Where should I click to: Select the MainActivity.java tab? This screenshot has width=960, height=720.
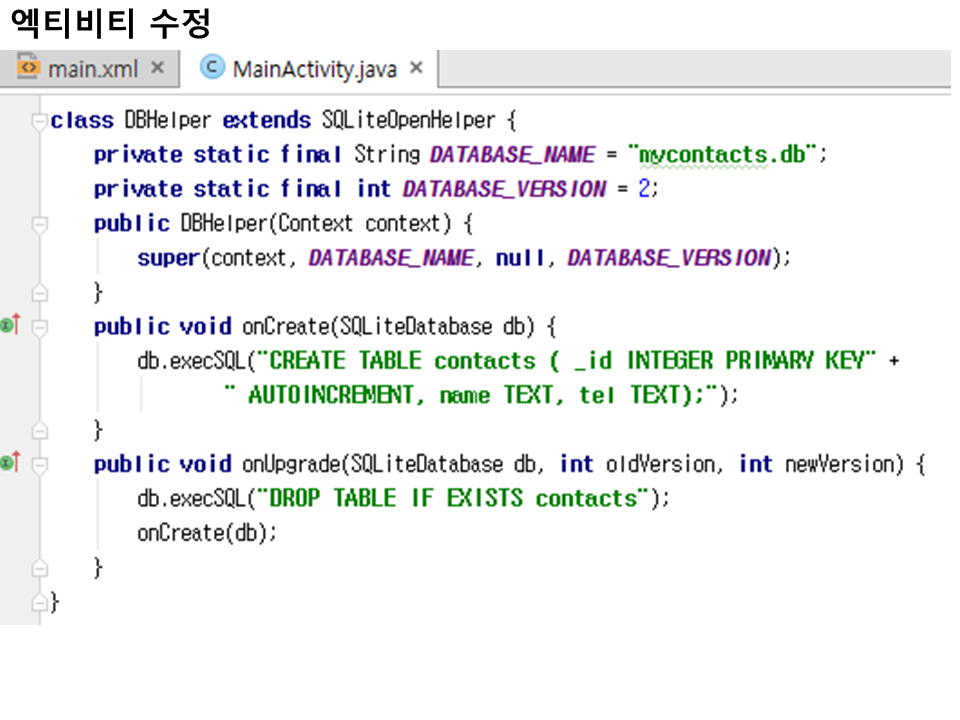coord(314,69)
